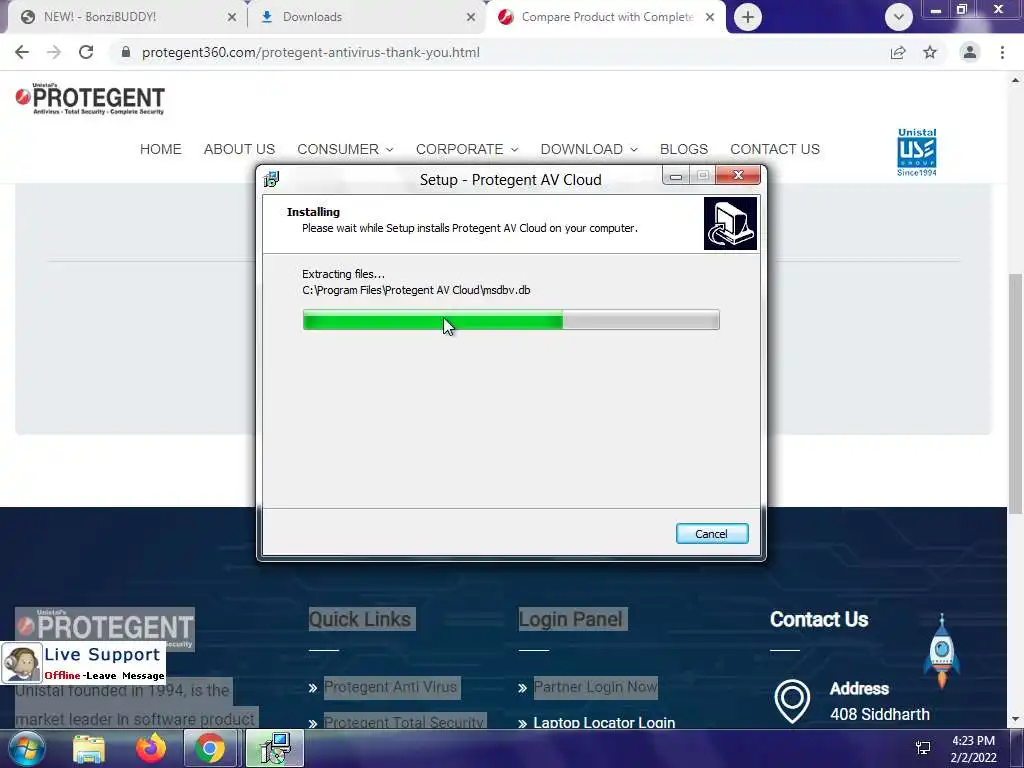The width and height of the screenshot is (1024, 768).
Task: Click the browser back arrow
Action: 22,52
